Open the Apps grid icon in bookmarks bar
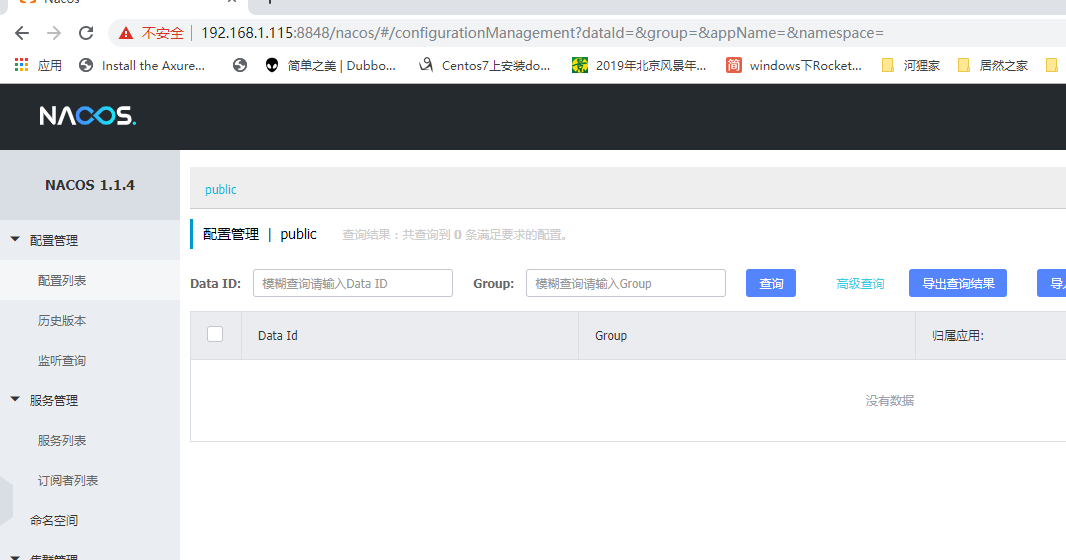 (x=22, y=65)
